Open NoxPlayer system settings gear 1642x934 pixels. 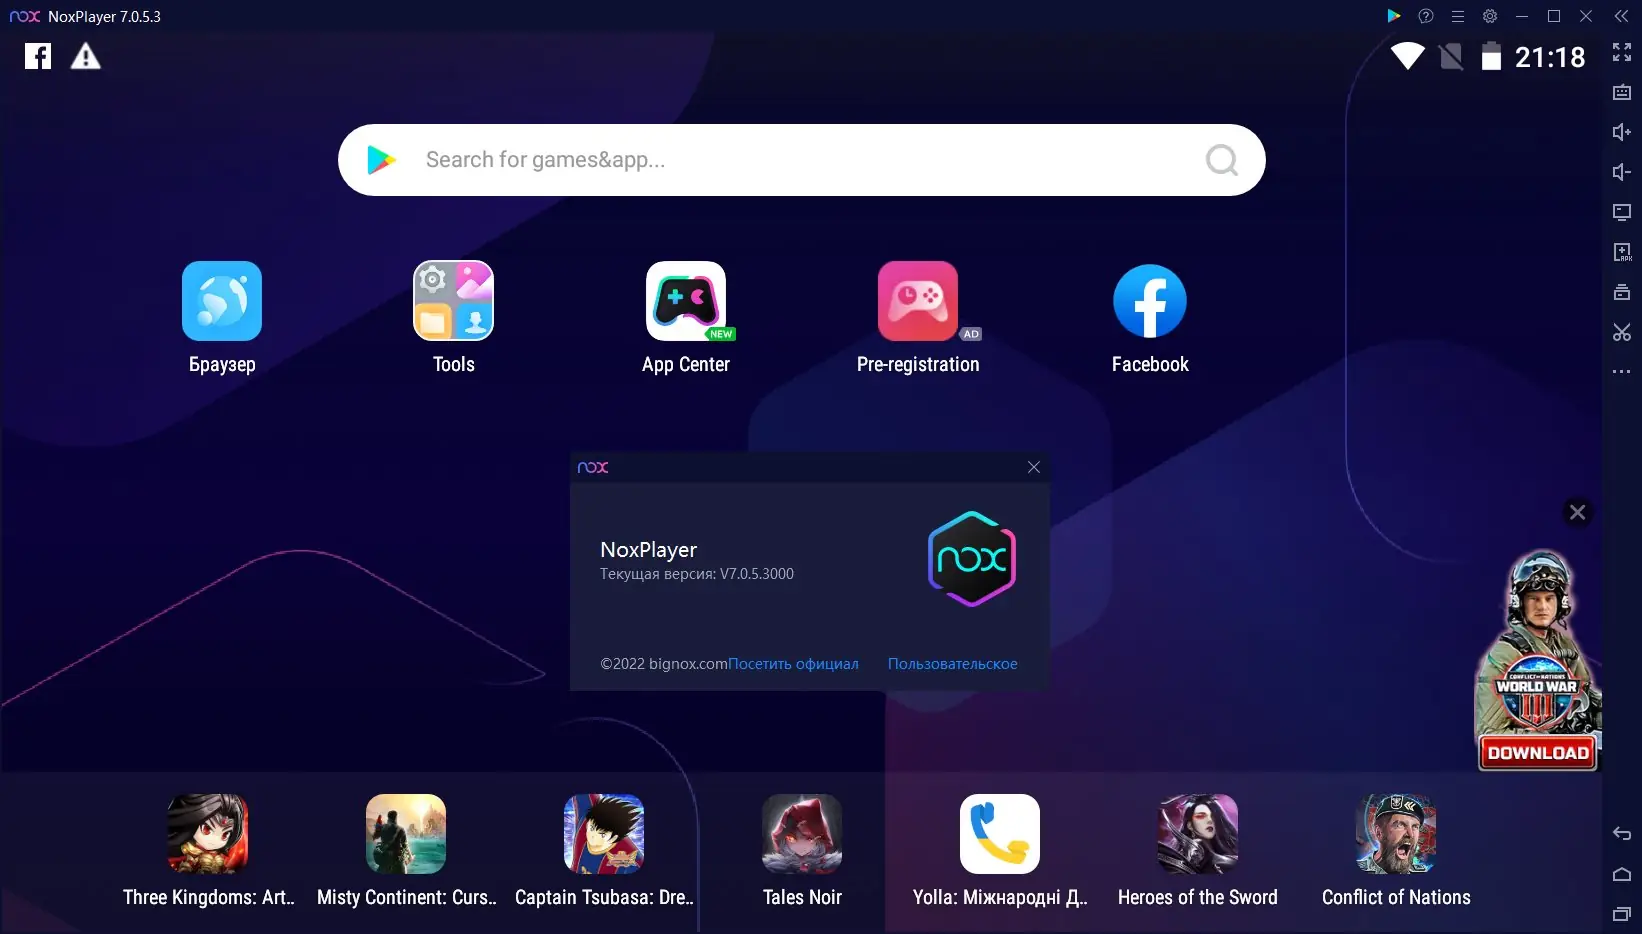tap(1490, 16)
